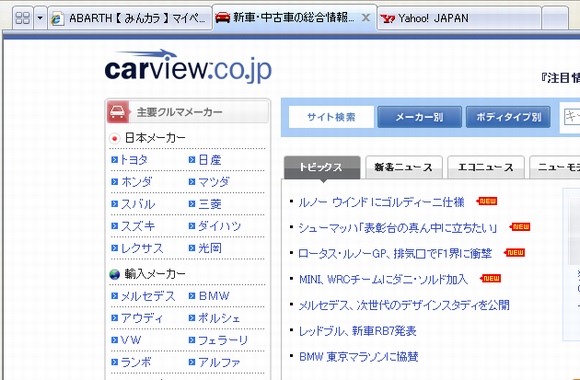Select the メーカー別 button
This screenshot has width=580, height=380.
(x=419, y=117)
